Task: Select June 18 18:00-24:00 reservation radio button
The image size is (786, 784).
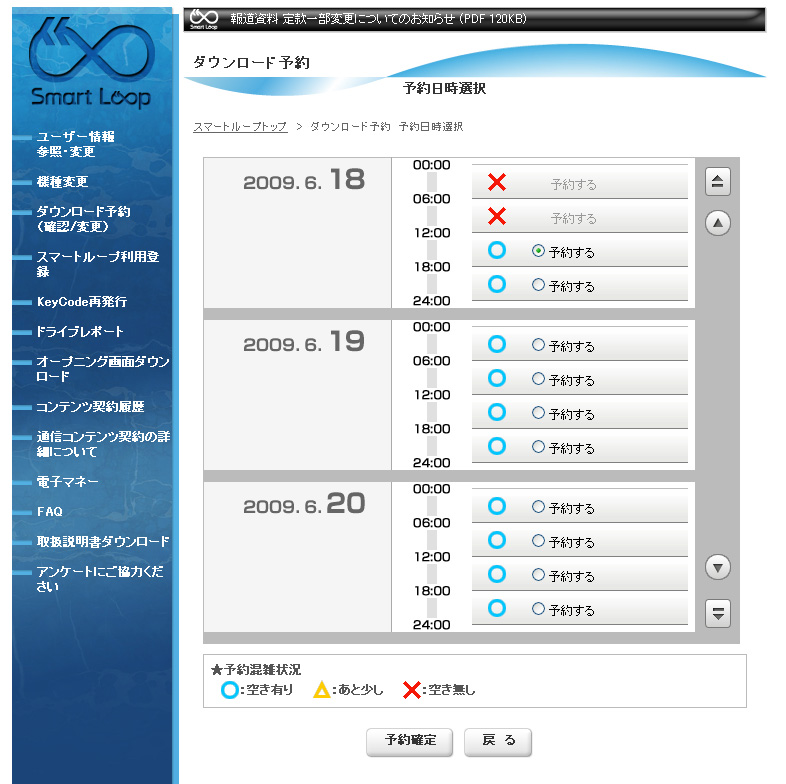Action: 539,285
